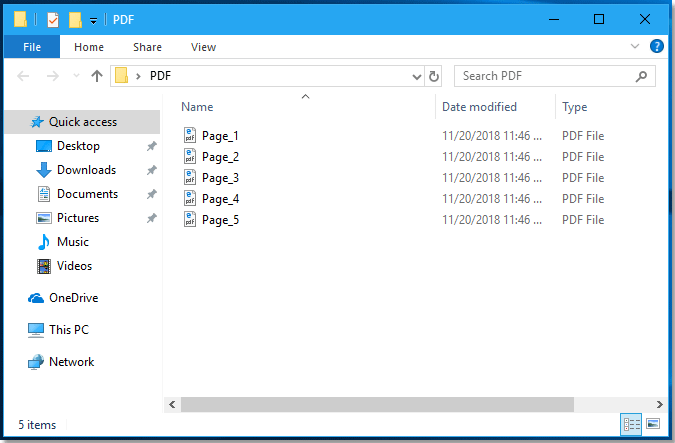Open the Share ribbon tab
The height and width of the screenshot is (443, 675).
[x=147, y=47]
